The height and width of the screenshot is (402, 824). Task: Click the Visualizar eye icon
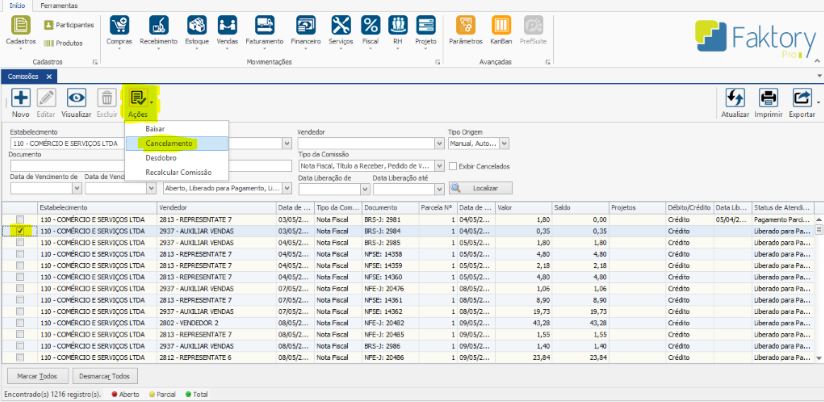click(x=76, y=98)
